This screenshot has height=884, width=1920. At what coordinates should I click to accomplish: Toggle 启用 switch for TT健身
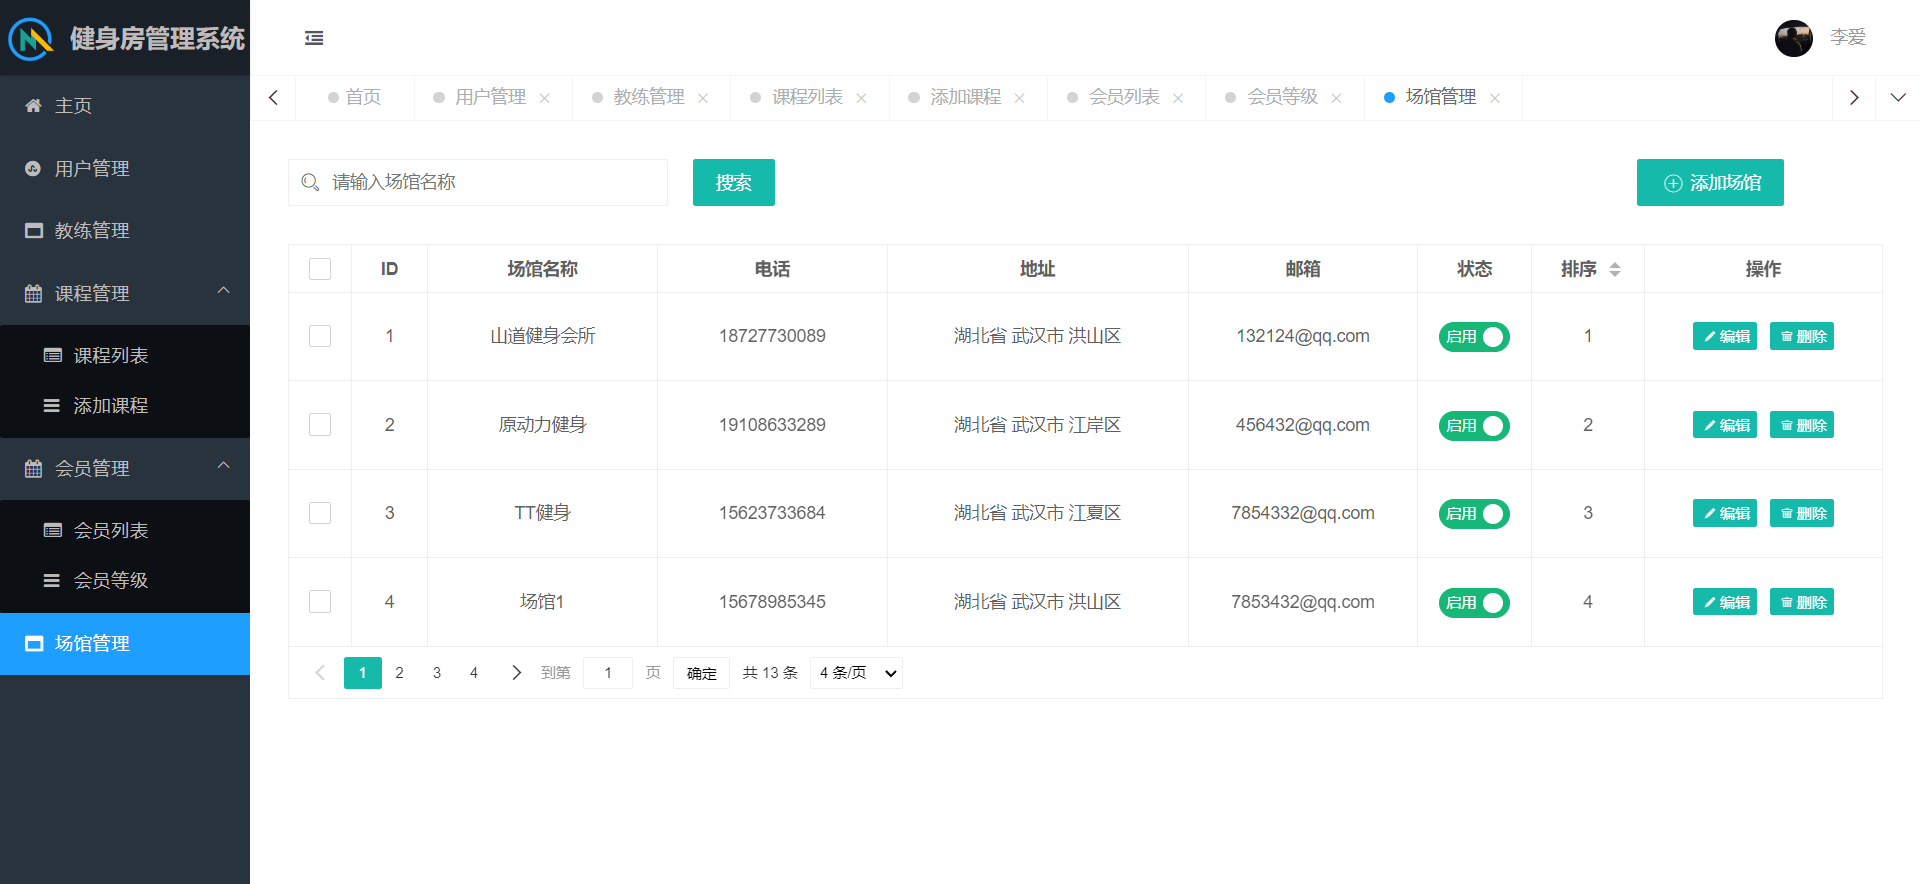point(1474,514)
